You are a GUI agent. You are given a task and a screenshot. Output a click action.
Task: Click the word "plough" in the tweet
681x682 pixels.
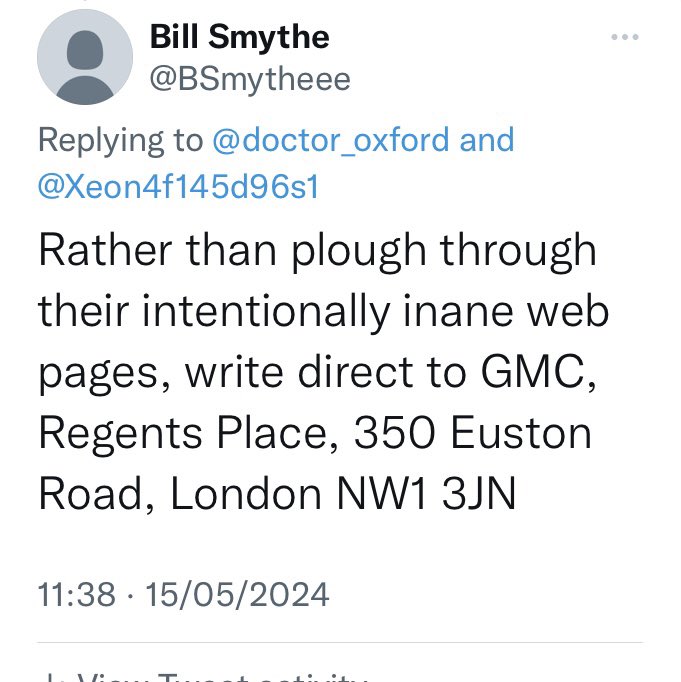[359, 252]
